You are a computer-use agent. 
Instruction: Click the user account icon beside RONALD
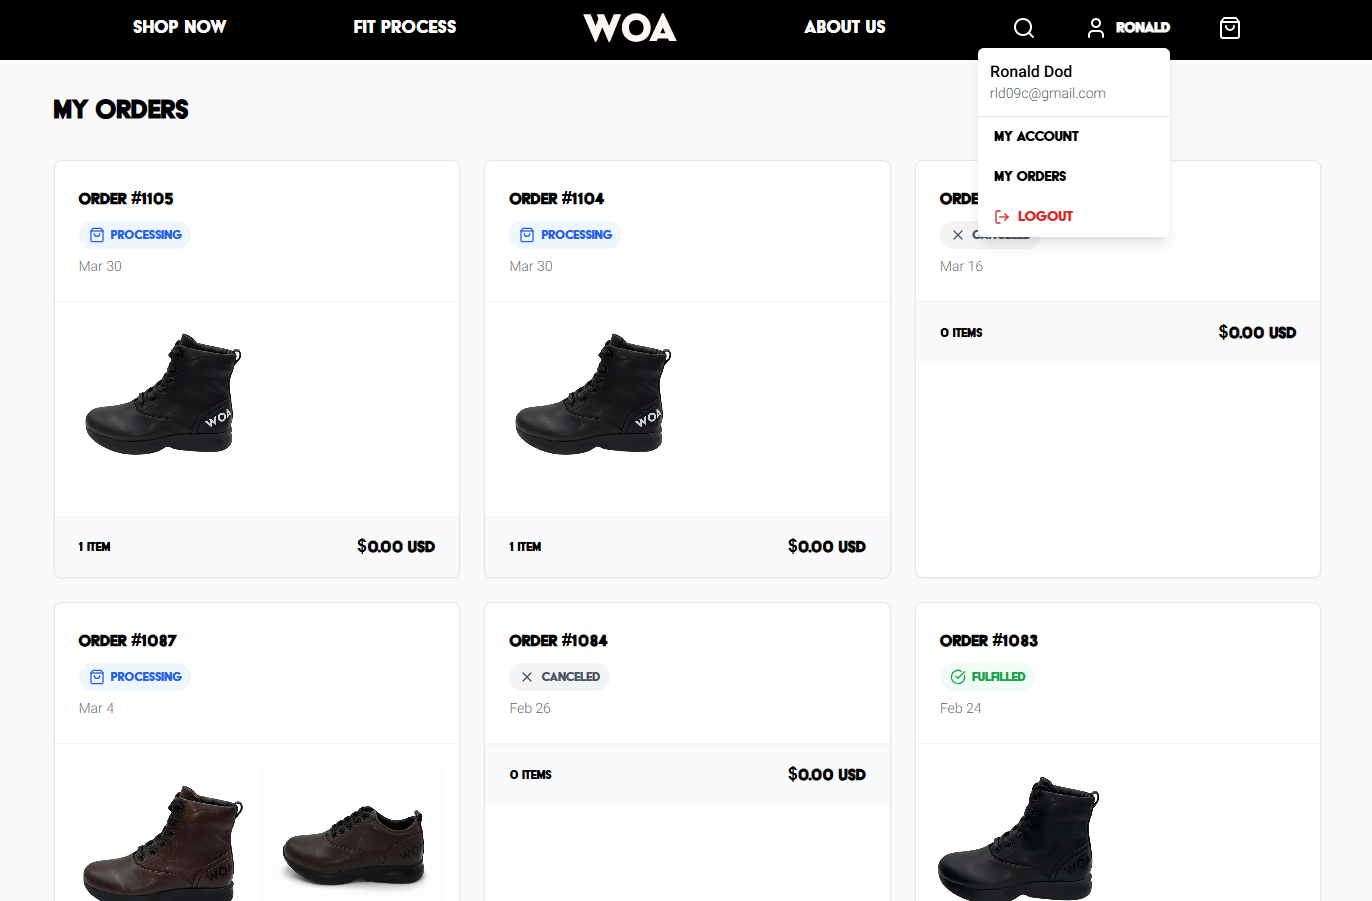tap(1095, 27)
